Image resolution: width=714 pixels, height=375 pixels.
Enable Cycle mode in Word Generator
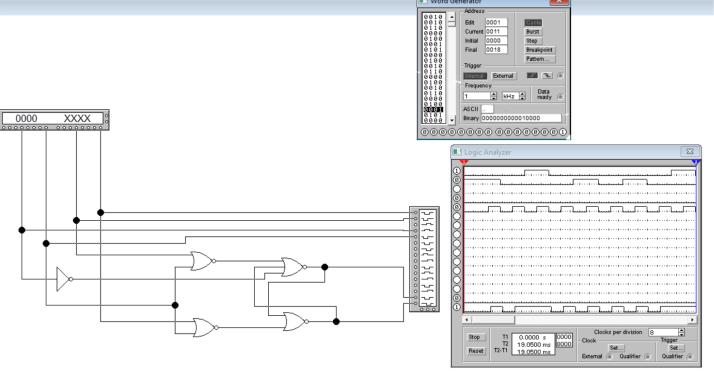[533, 22]
